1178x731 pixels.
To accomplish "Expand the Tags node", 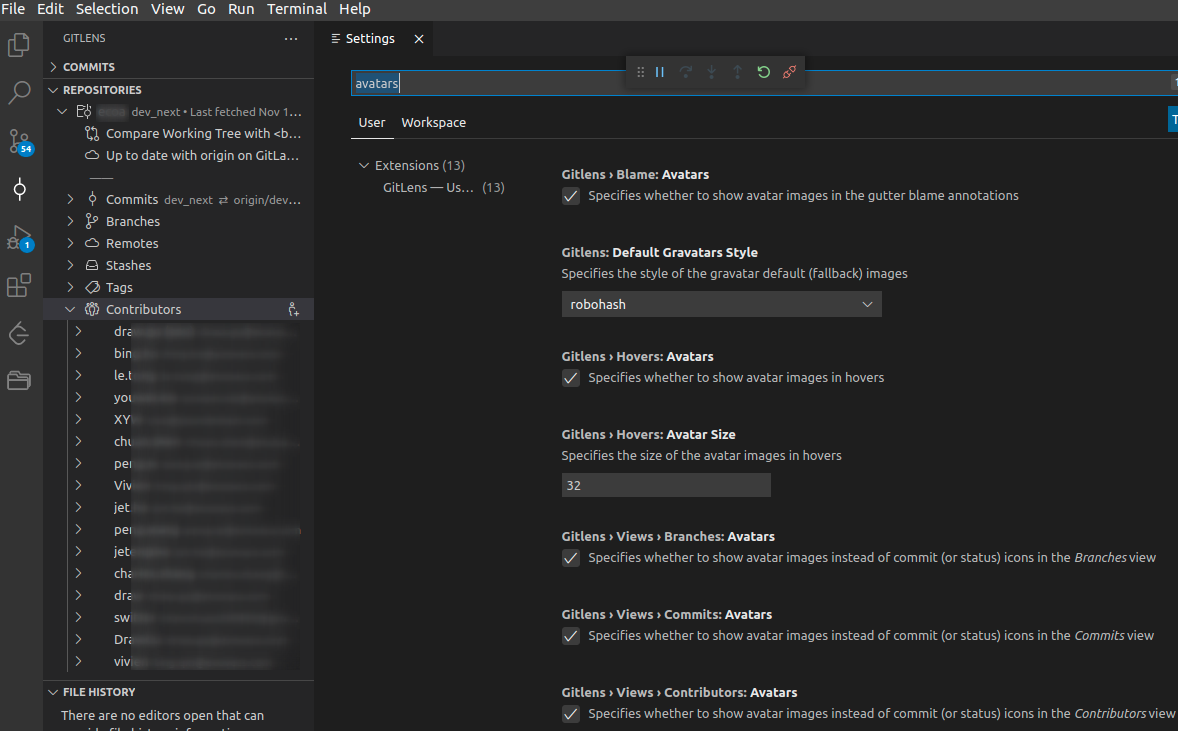I will (70, 287).
